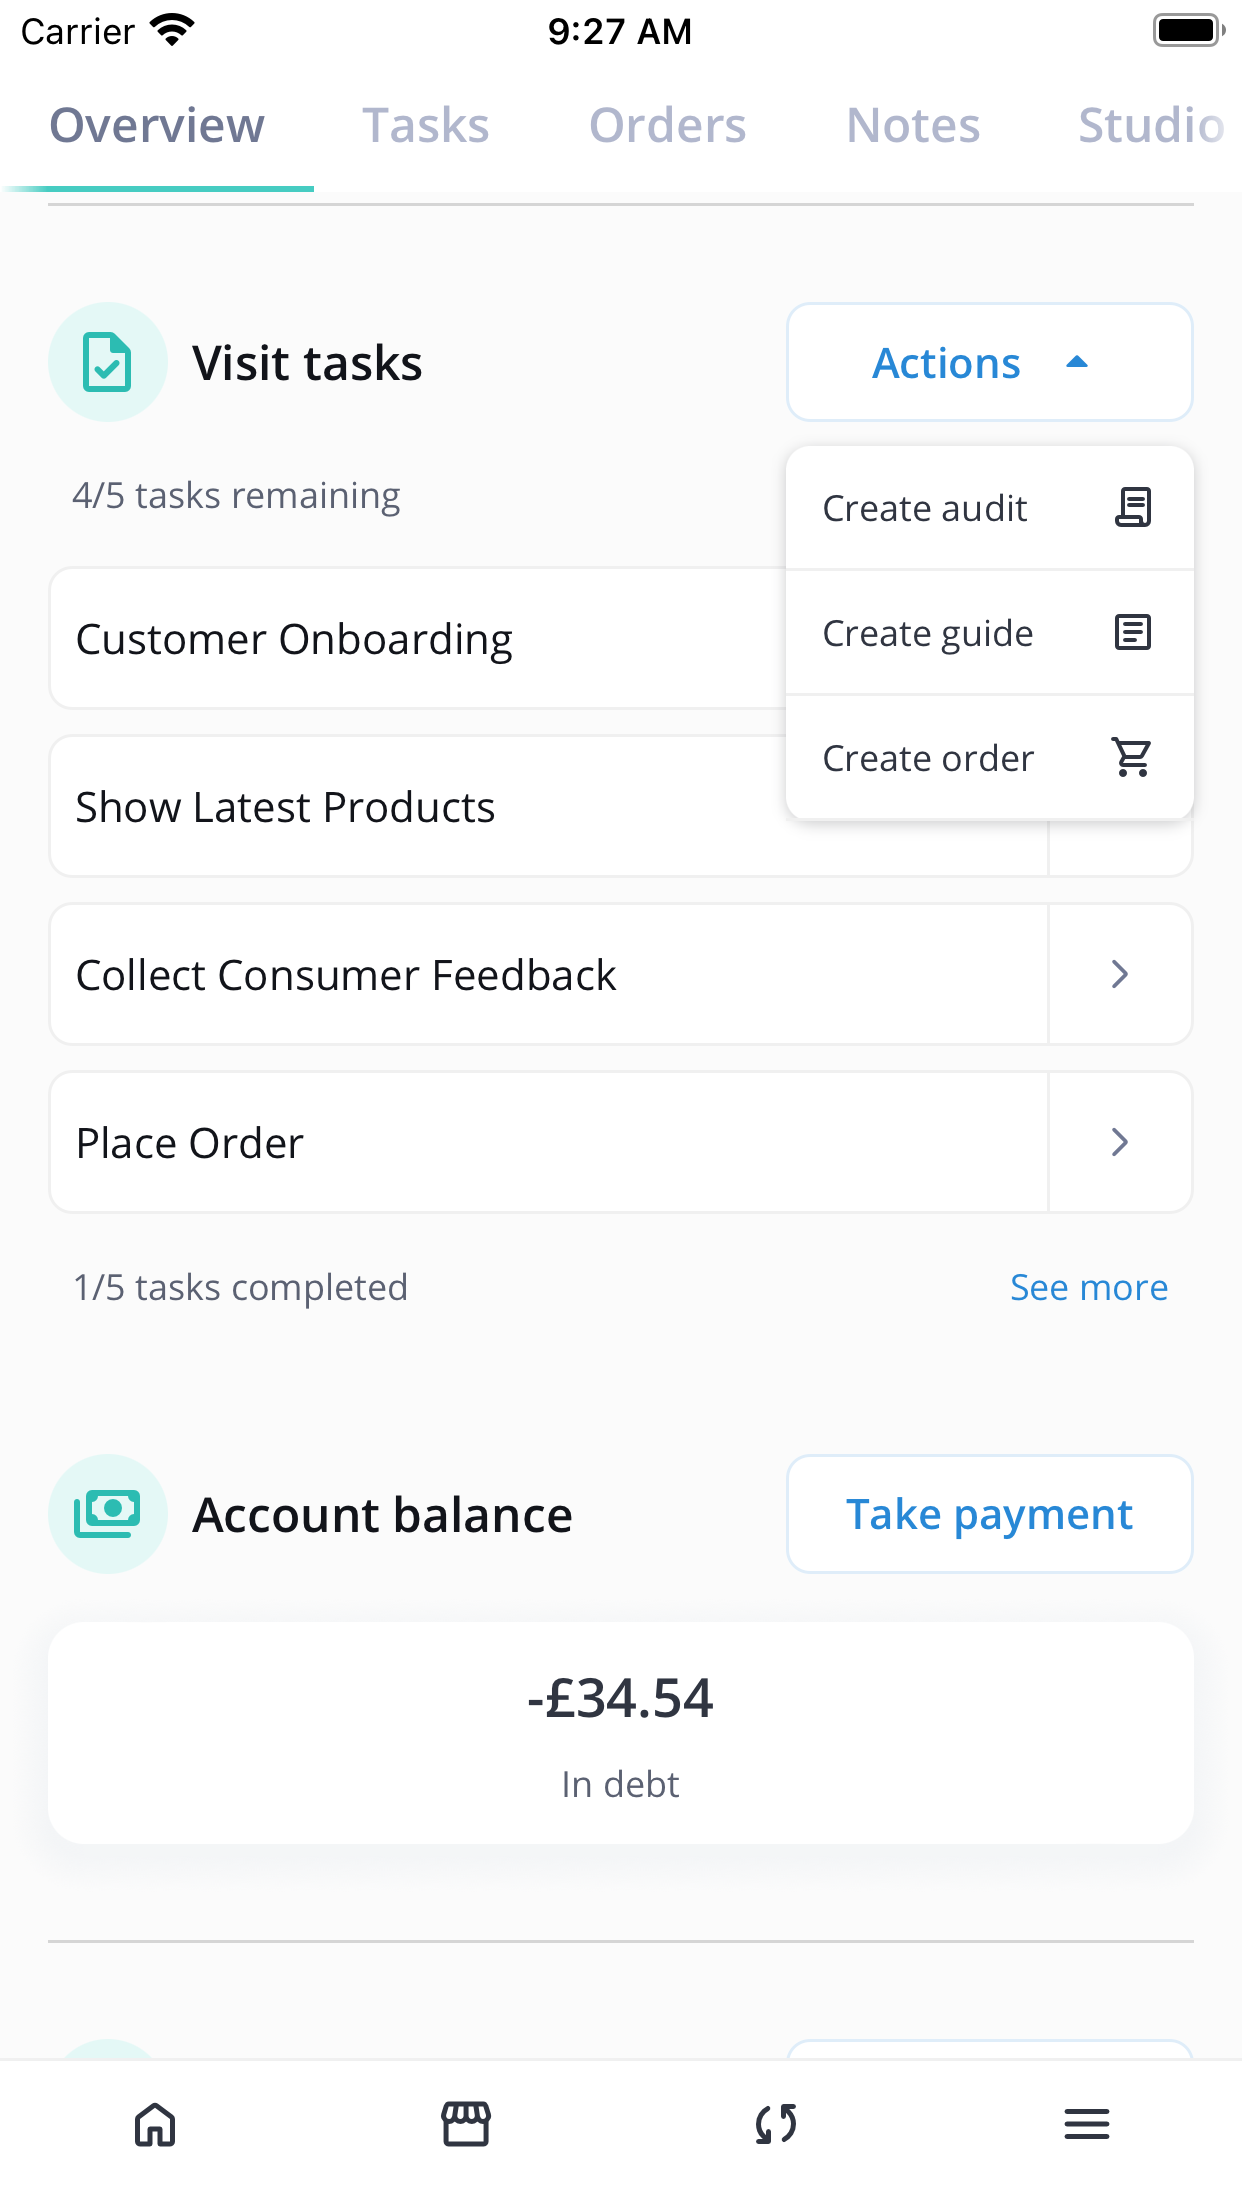Open the store icon in bottom navigation

[x=466, y=2124]
